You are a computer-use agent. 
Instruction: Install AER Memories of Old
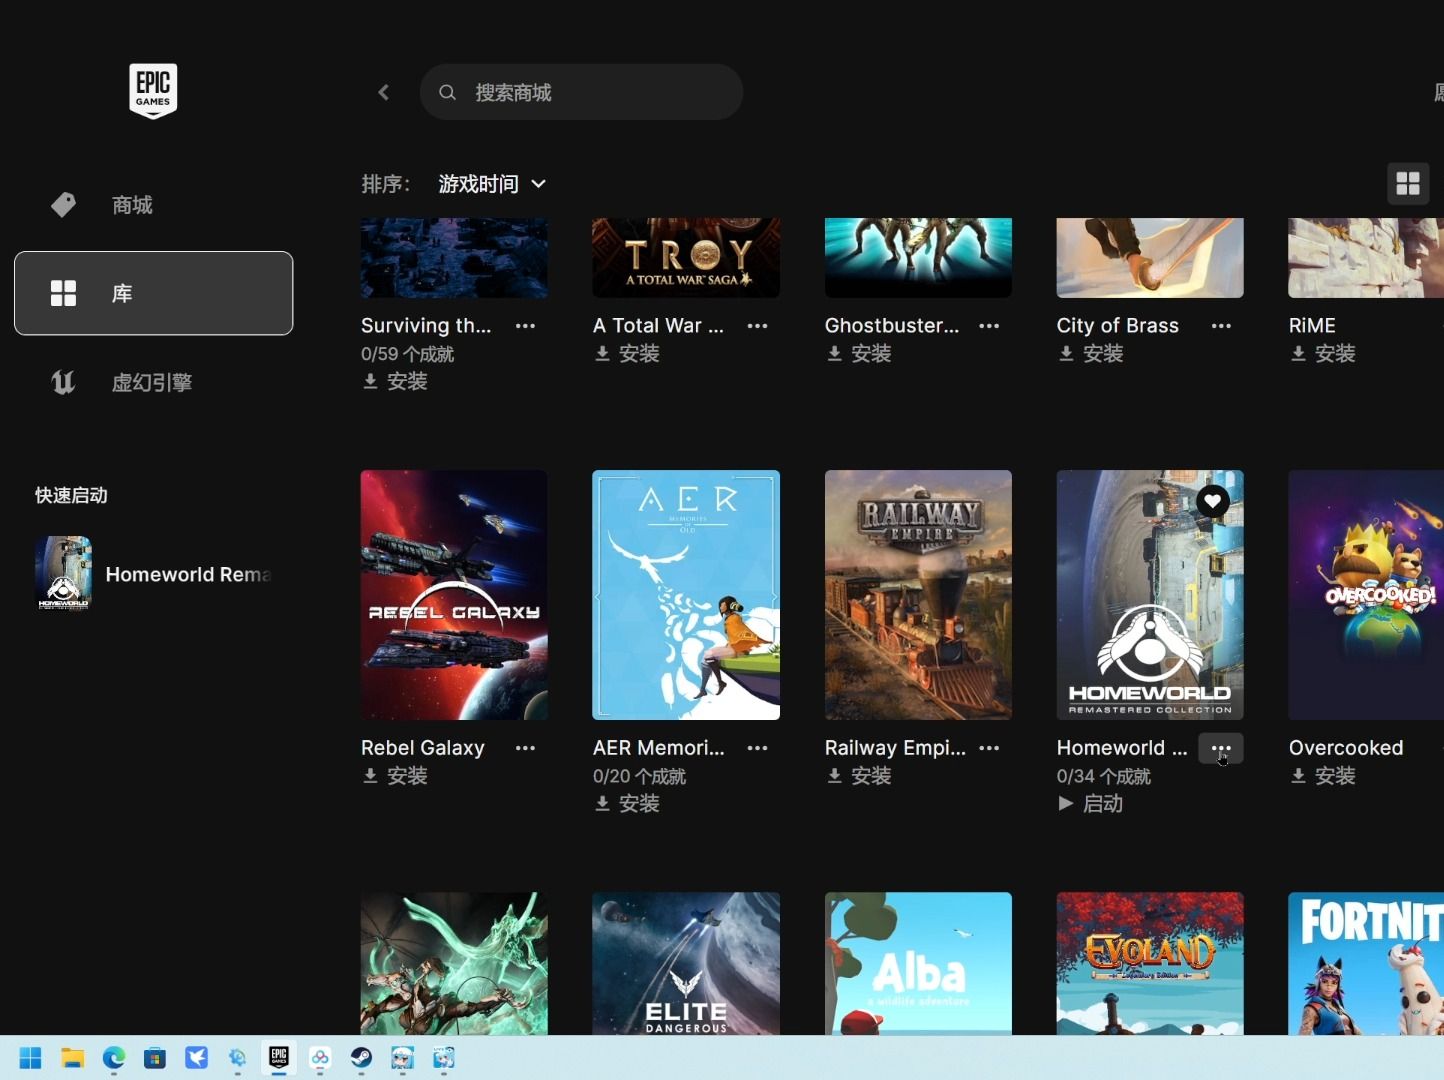(x=627, y=803)
